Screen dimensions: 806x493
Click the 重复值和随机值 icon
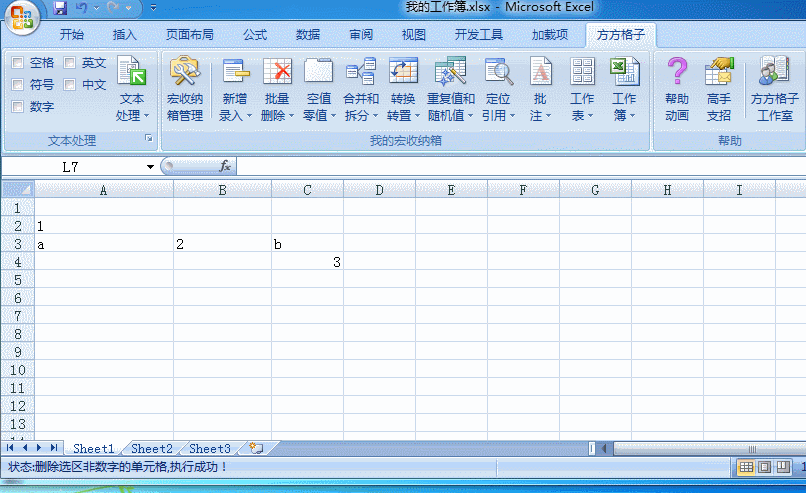coord(451,73)
